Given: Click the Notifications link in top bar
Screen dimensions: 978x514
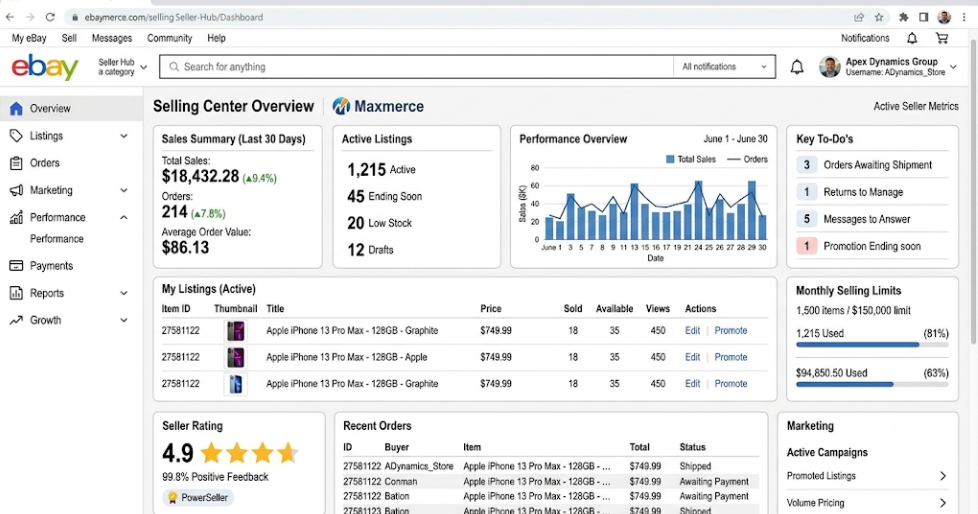Looking at the screenshot, I should tap(865, 38).
